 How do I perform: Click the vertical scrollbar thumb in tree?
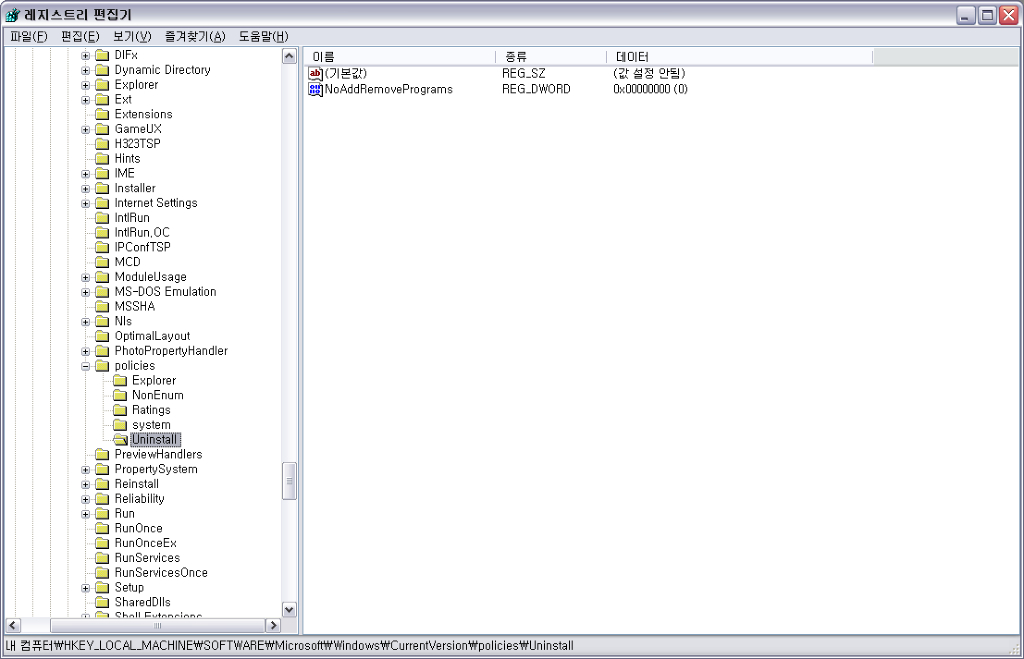289,481
